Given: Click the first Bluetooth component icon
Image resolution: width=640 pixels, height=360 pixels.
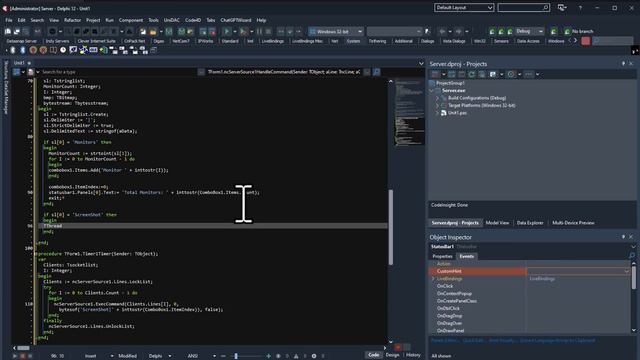Looking at the screenshot, I should click(13, 50).
